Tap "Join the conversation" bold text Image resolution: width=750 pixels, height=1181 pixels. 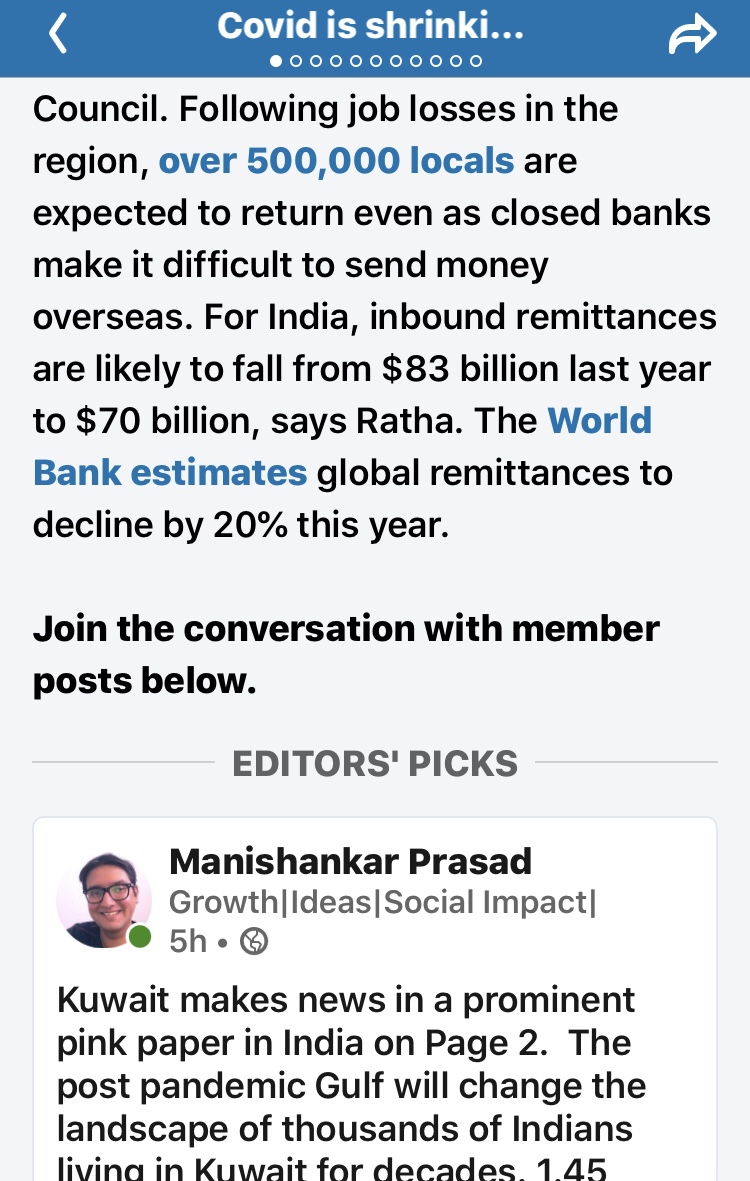click(346, 654)
